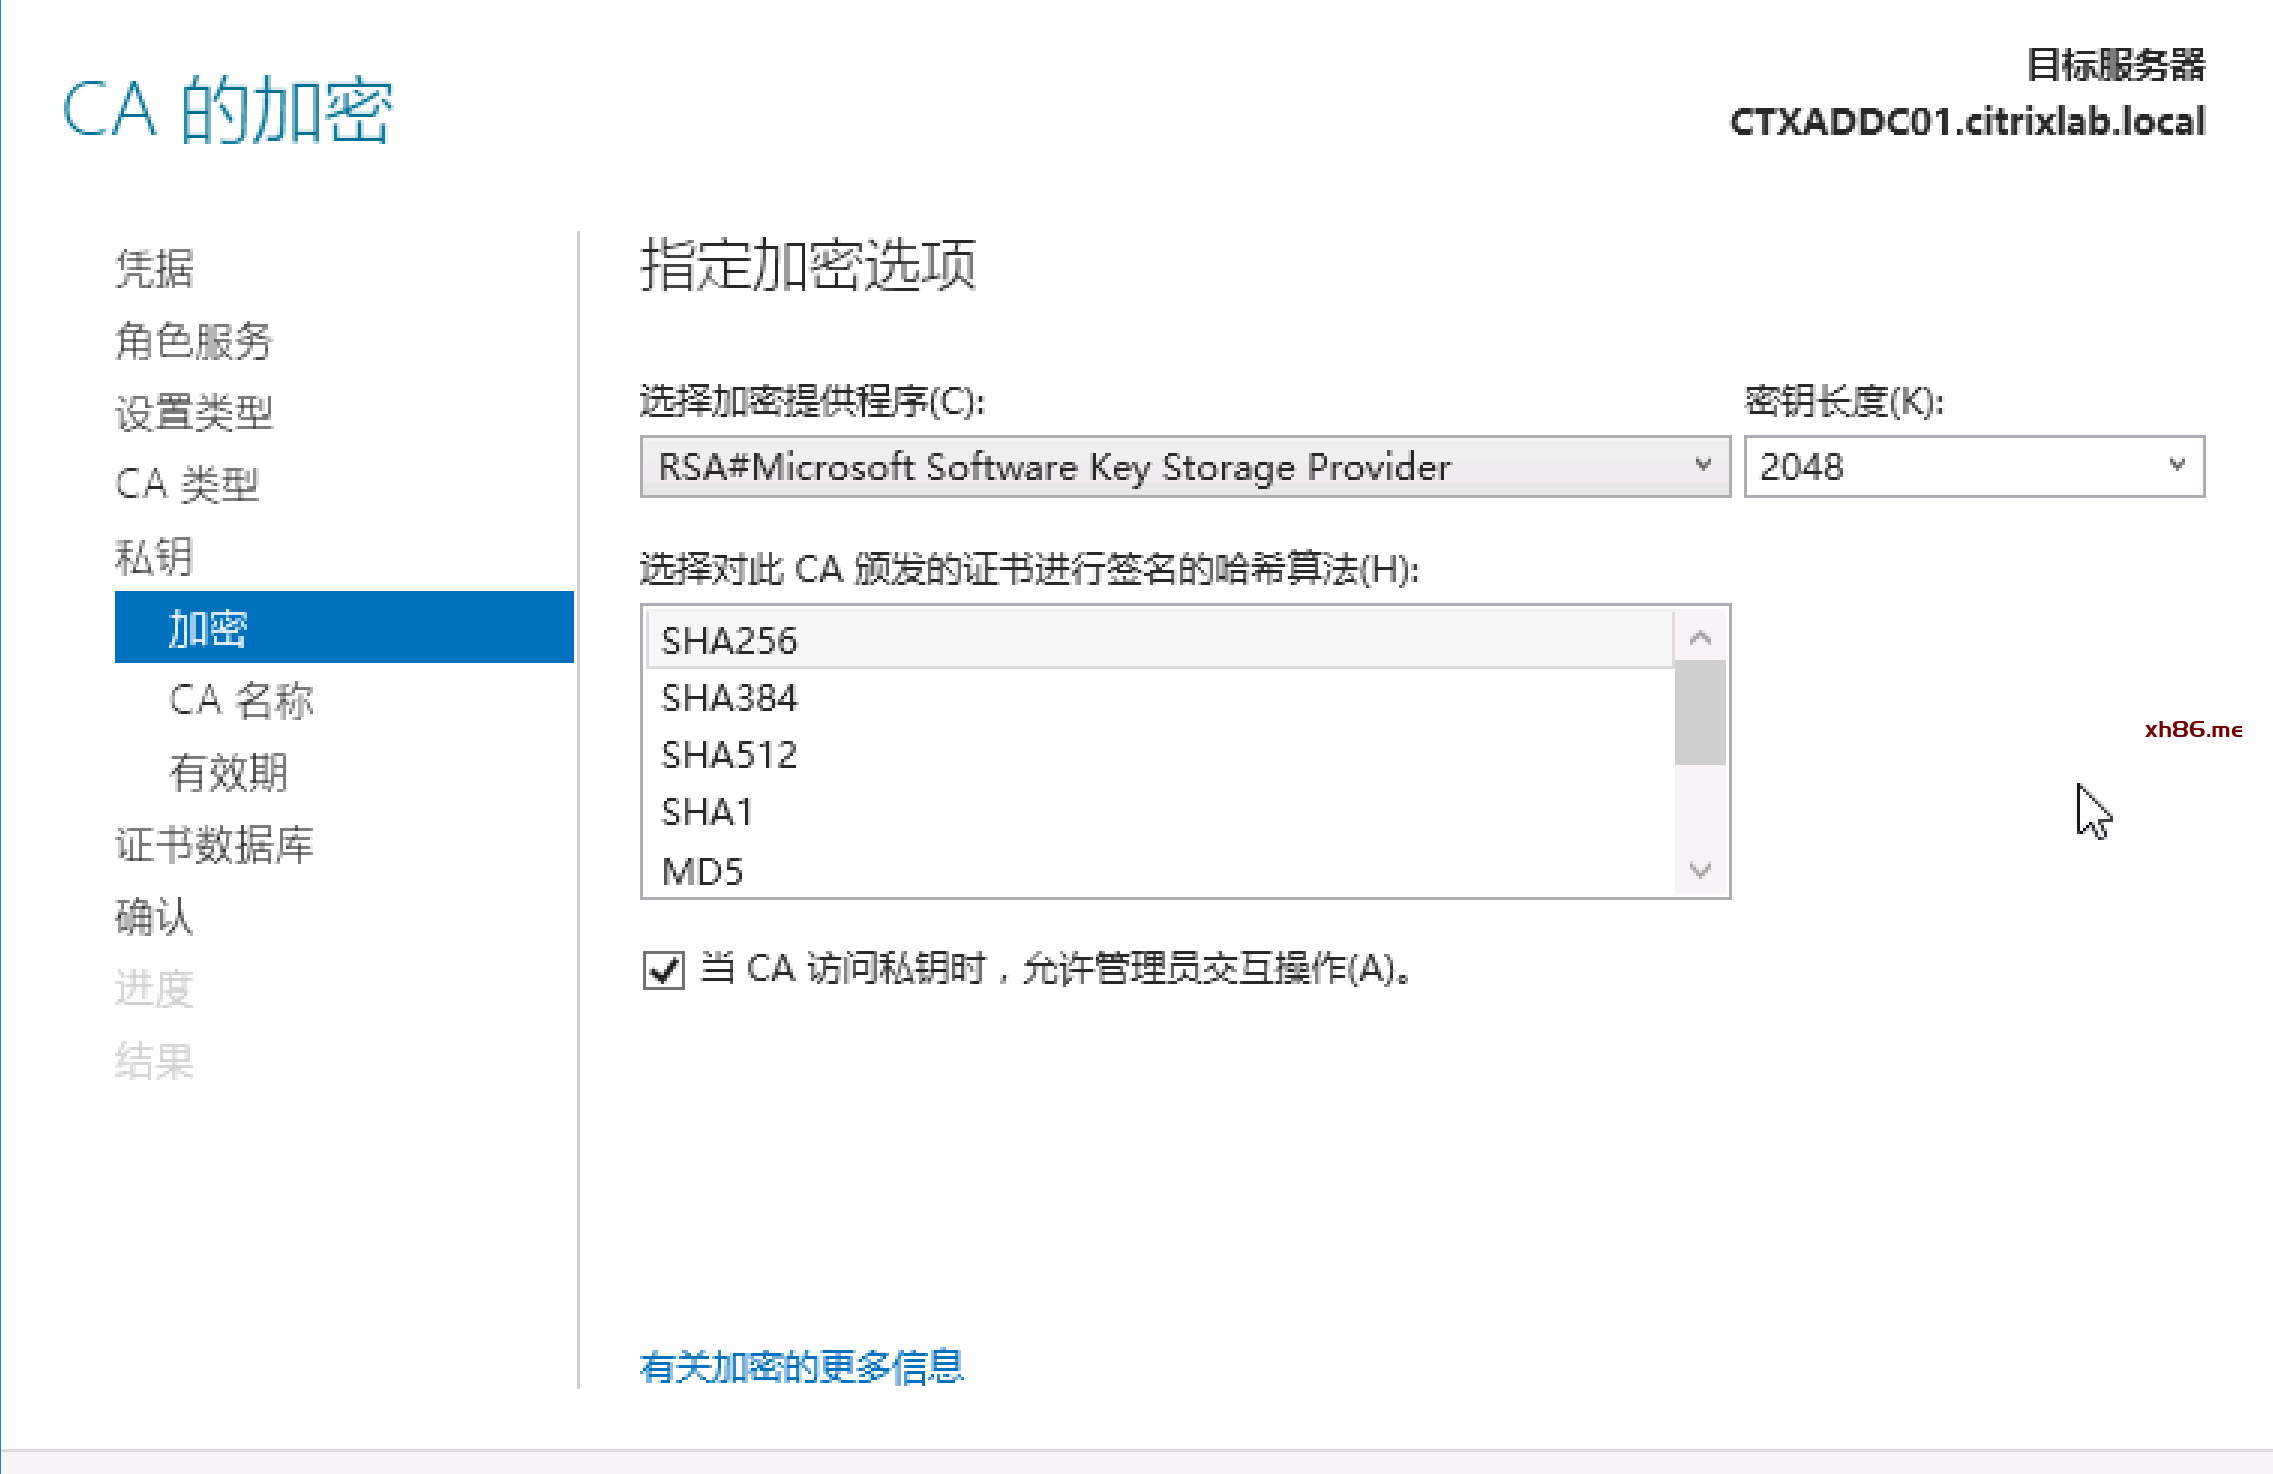Open the 证书数据库 step
Image resolution: width=2273 pixels, height=1474 pixels.
click(214, 845)
